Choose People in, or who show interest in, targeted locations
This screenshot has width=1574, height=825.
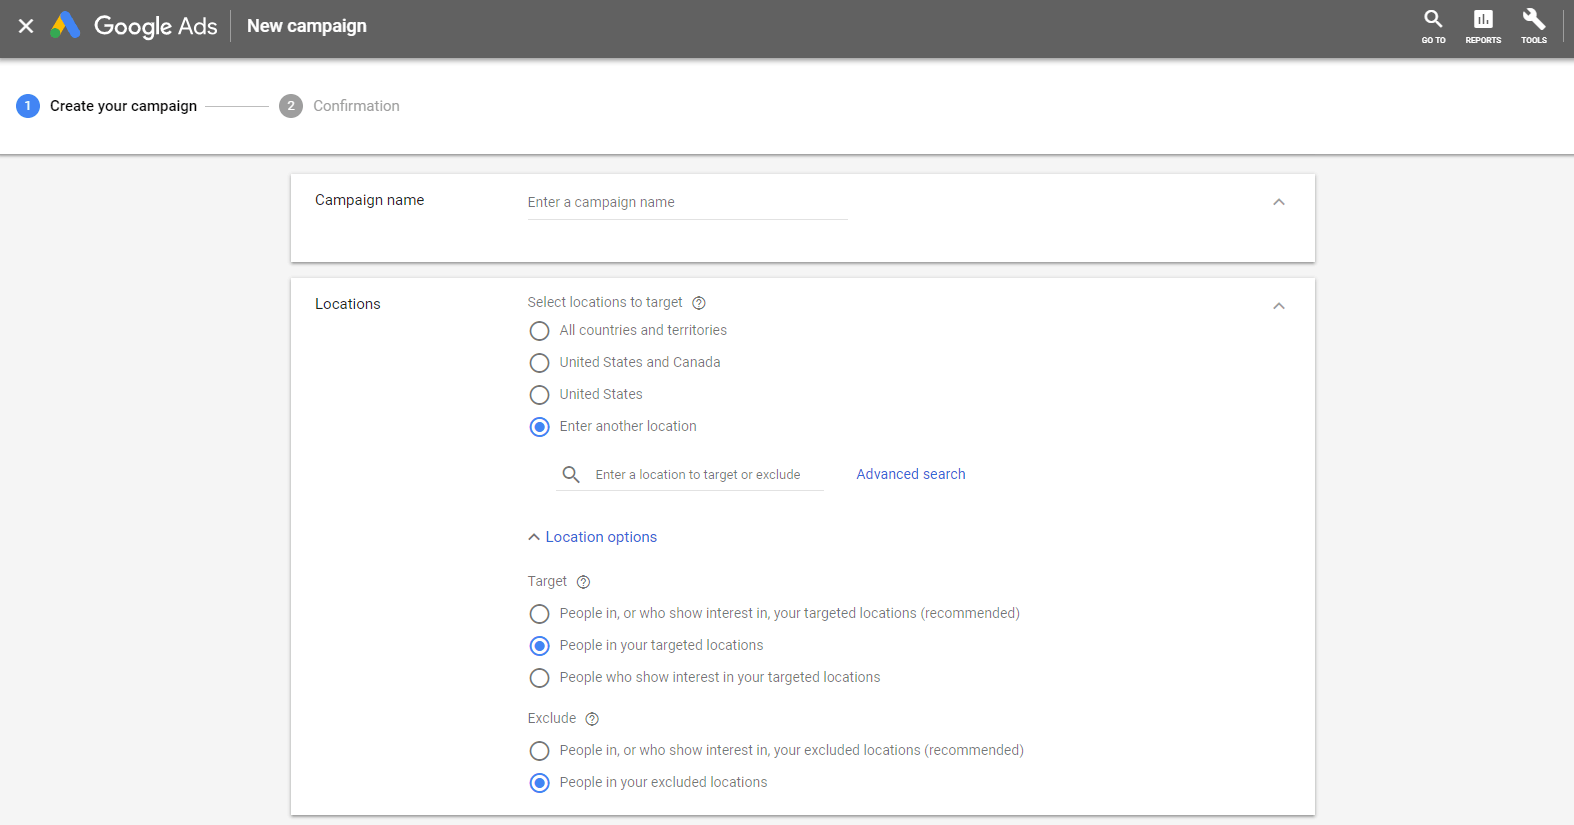(539, 614)
